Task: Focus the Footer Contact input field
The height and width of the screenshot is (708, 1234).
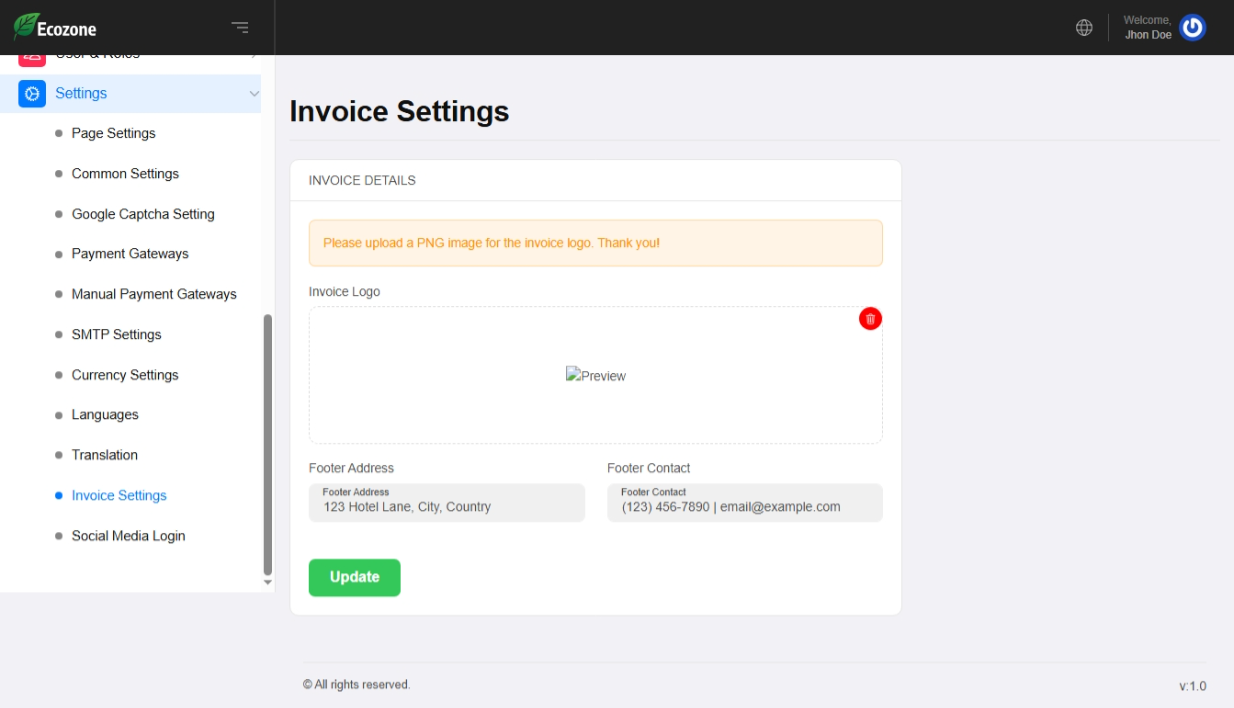Action: click(x=744, y=503)
